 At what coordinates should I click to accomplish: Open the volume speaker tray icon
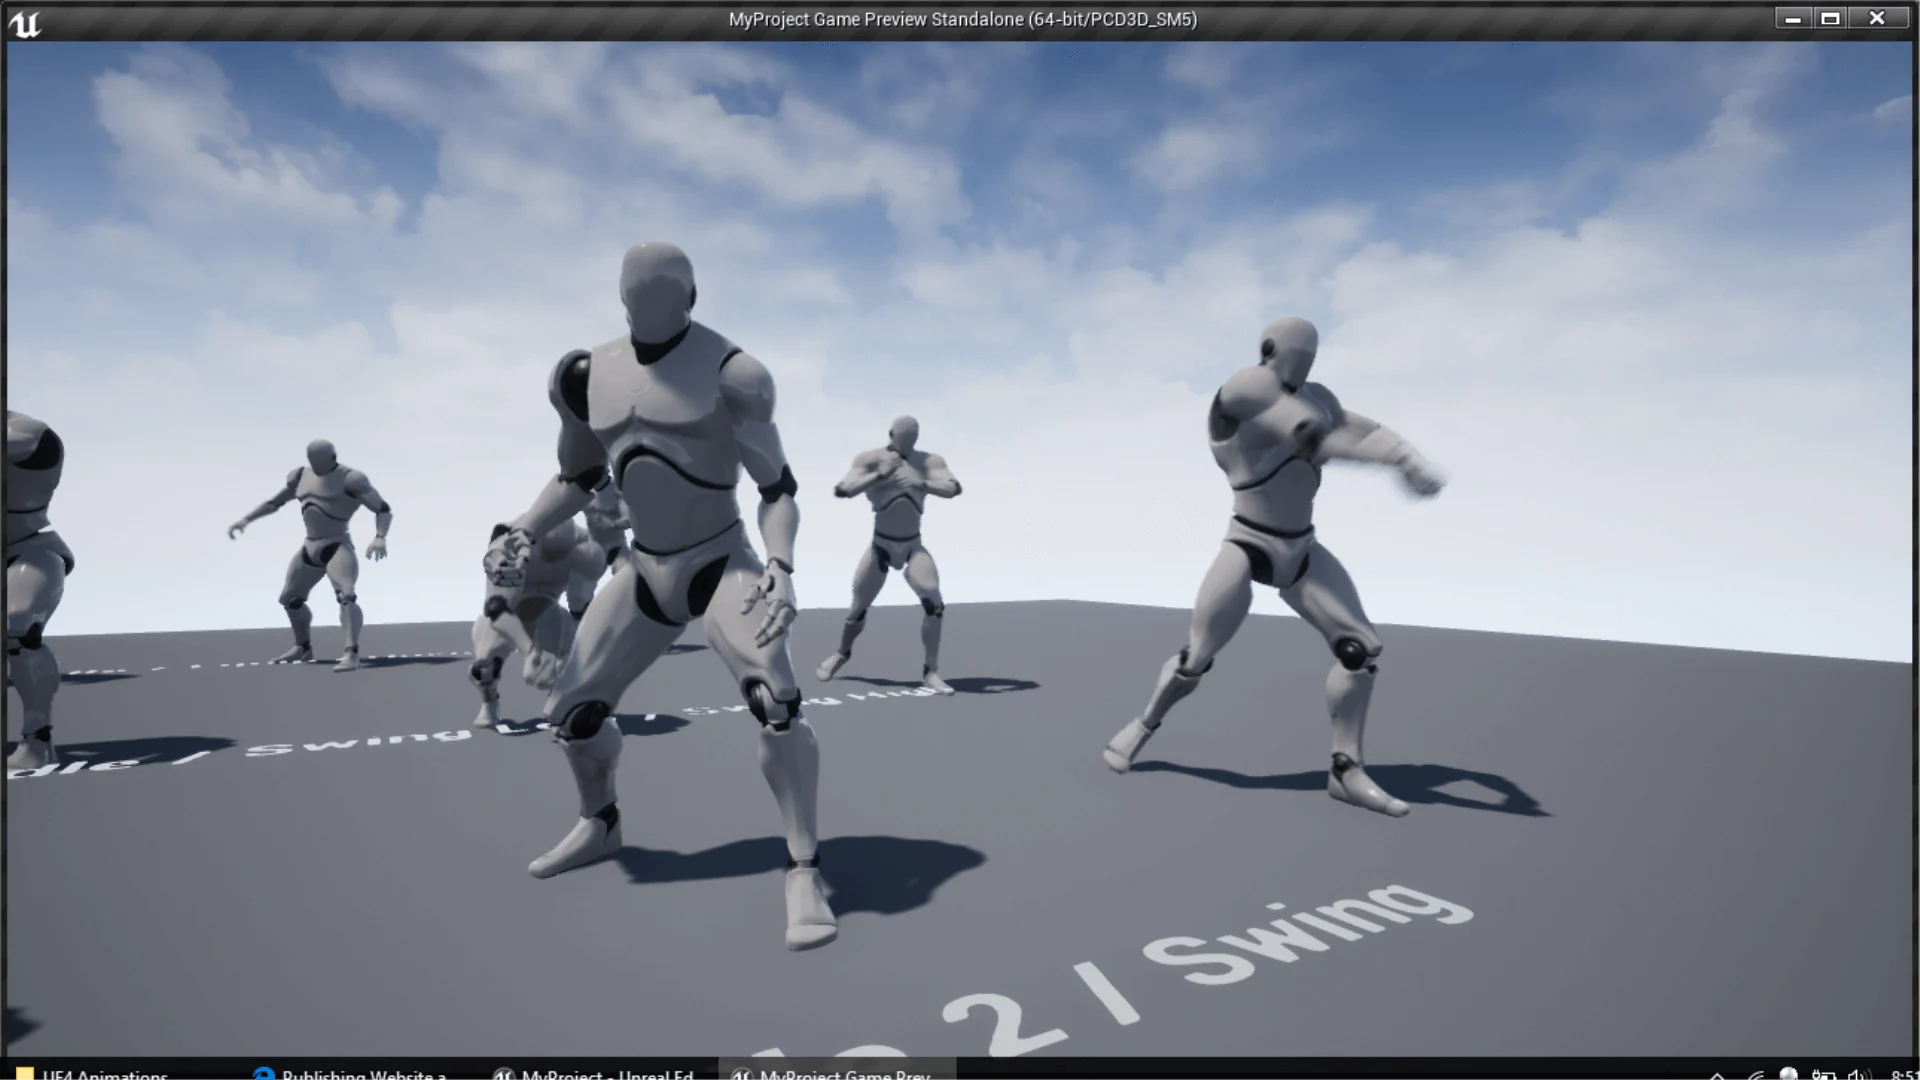click(1858, 1075)
